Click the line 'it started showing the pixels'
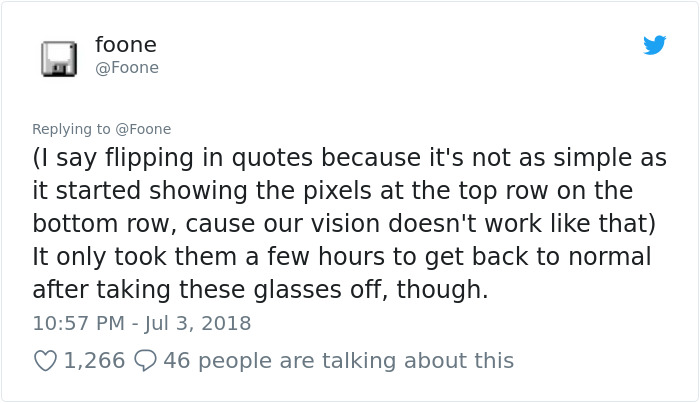The width and height of the screenshot is (700, 403). 333,191
